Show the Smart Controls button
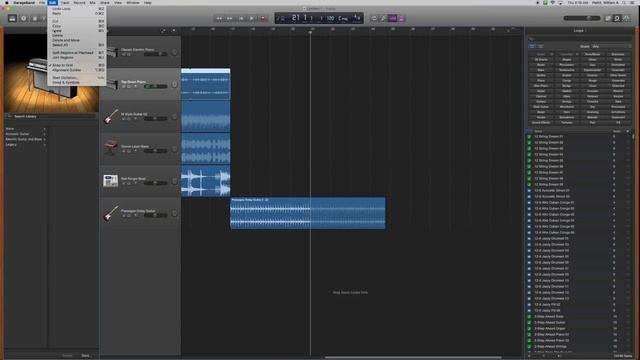 [x=34, y=18]
